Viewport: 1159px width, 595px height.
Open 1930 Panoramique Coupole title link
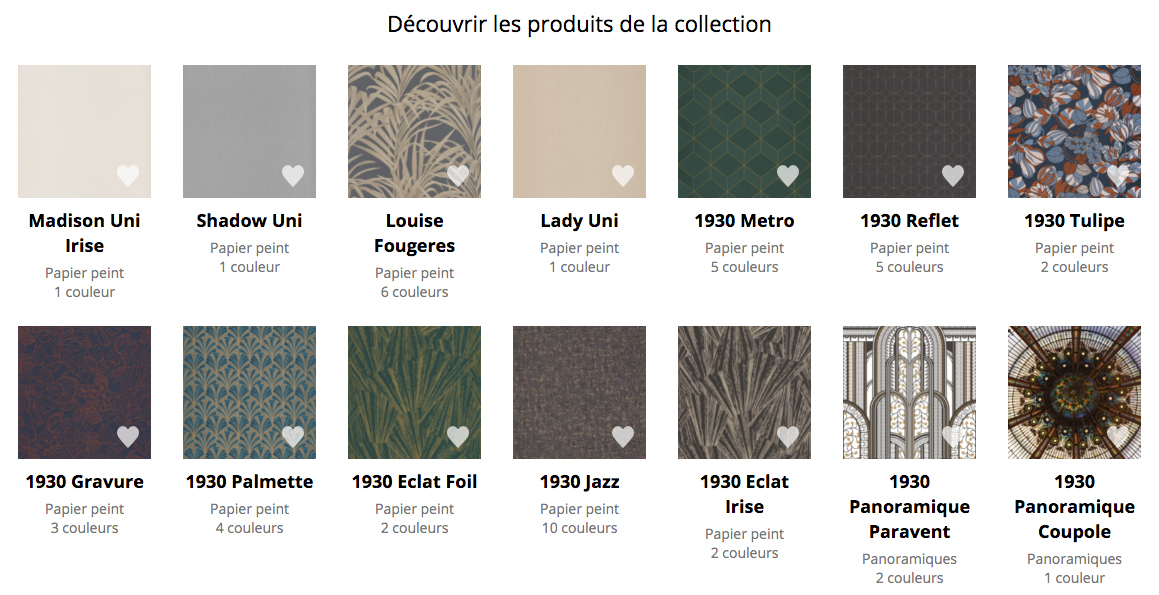click(x=1074, y=506)
